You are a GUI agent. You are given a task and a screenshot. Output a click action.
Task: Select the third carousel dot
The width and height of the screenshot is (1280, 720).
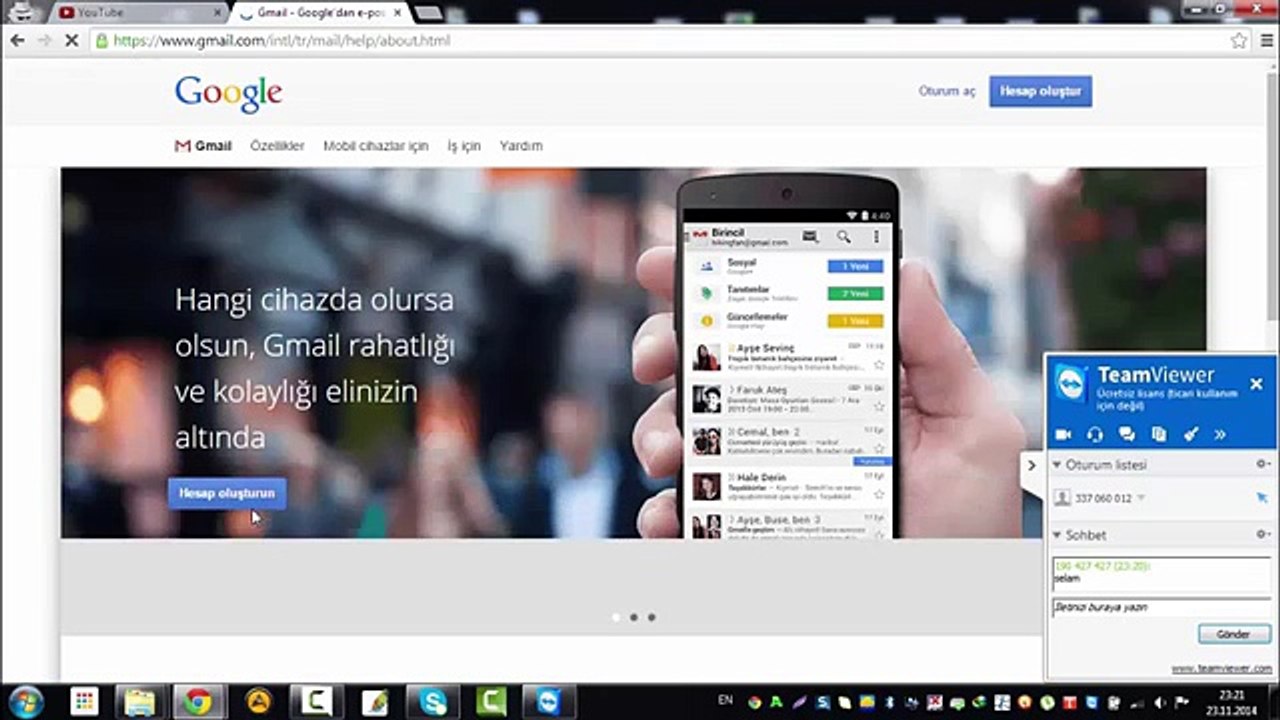(x=651, y=617)
